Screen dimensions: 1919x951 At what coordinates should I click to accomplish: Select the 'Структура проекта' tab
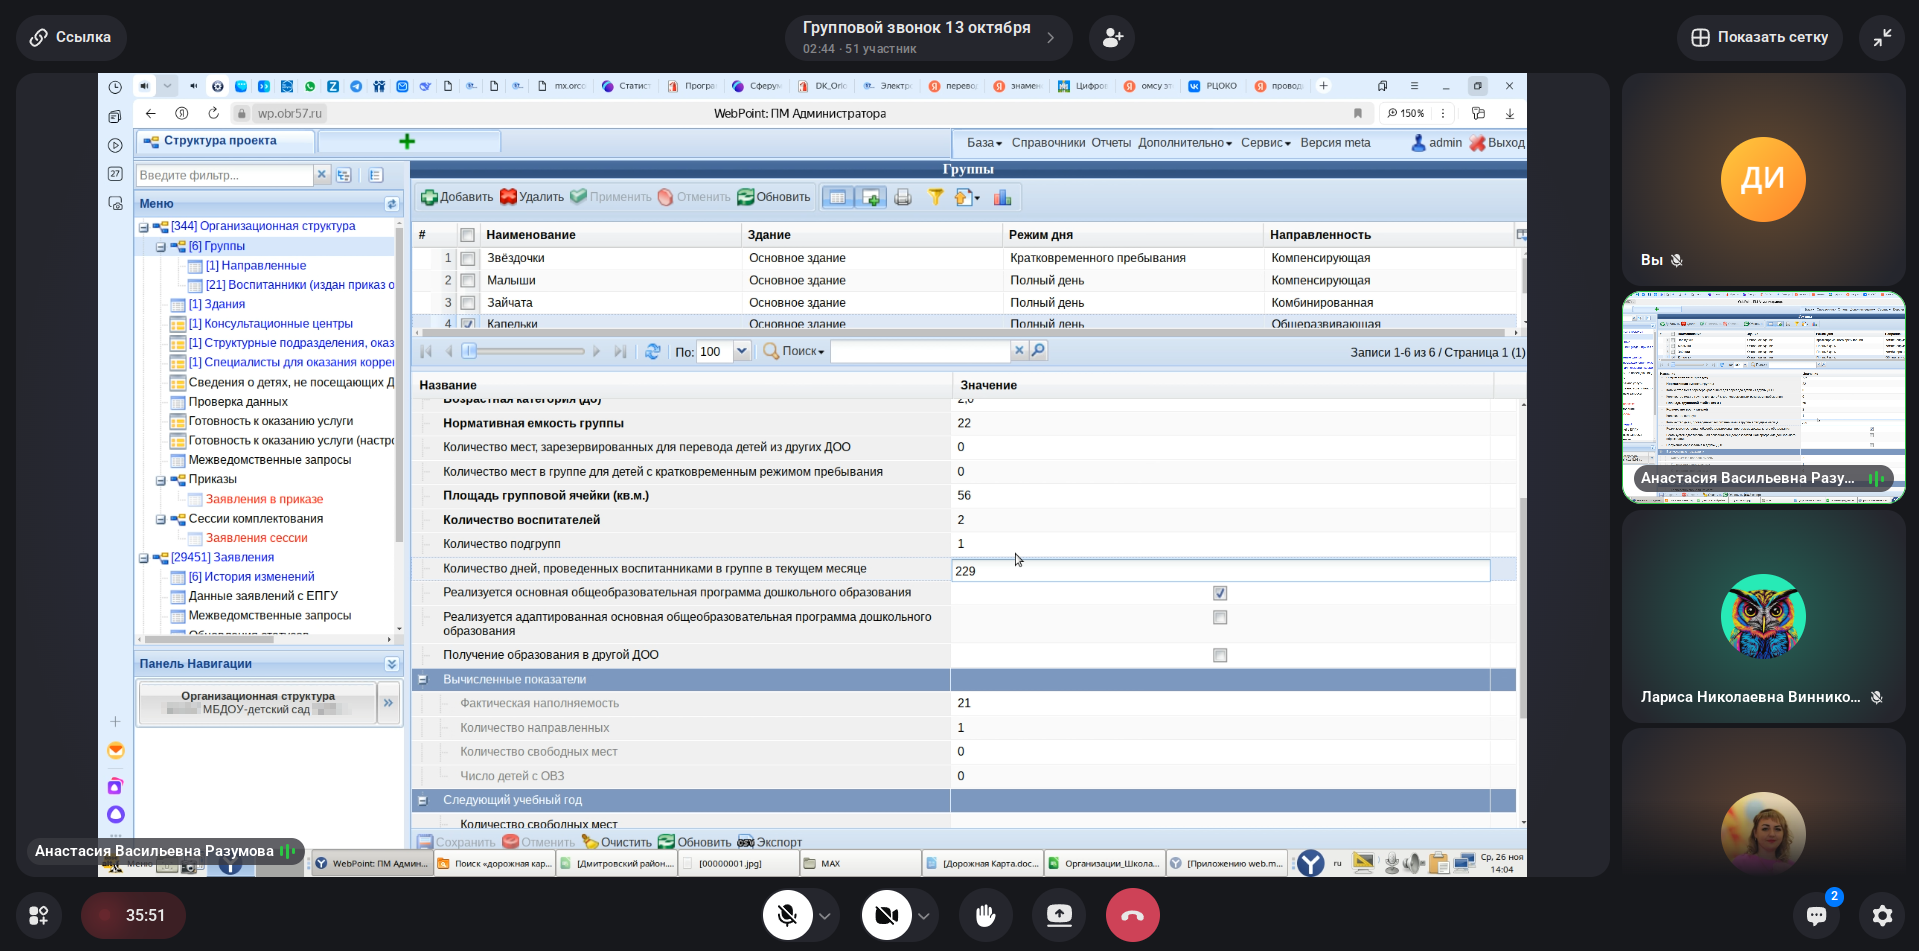[x=220, y=141]
